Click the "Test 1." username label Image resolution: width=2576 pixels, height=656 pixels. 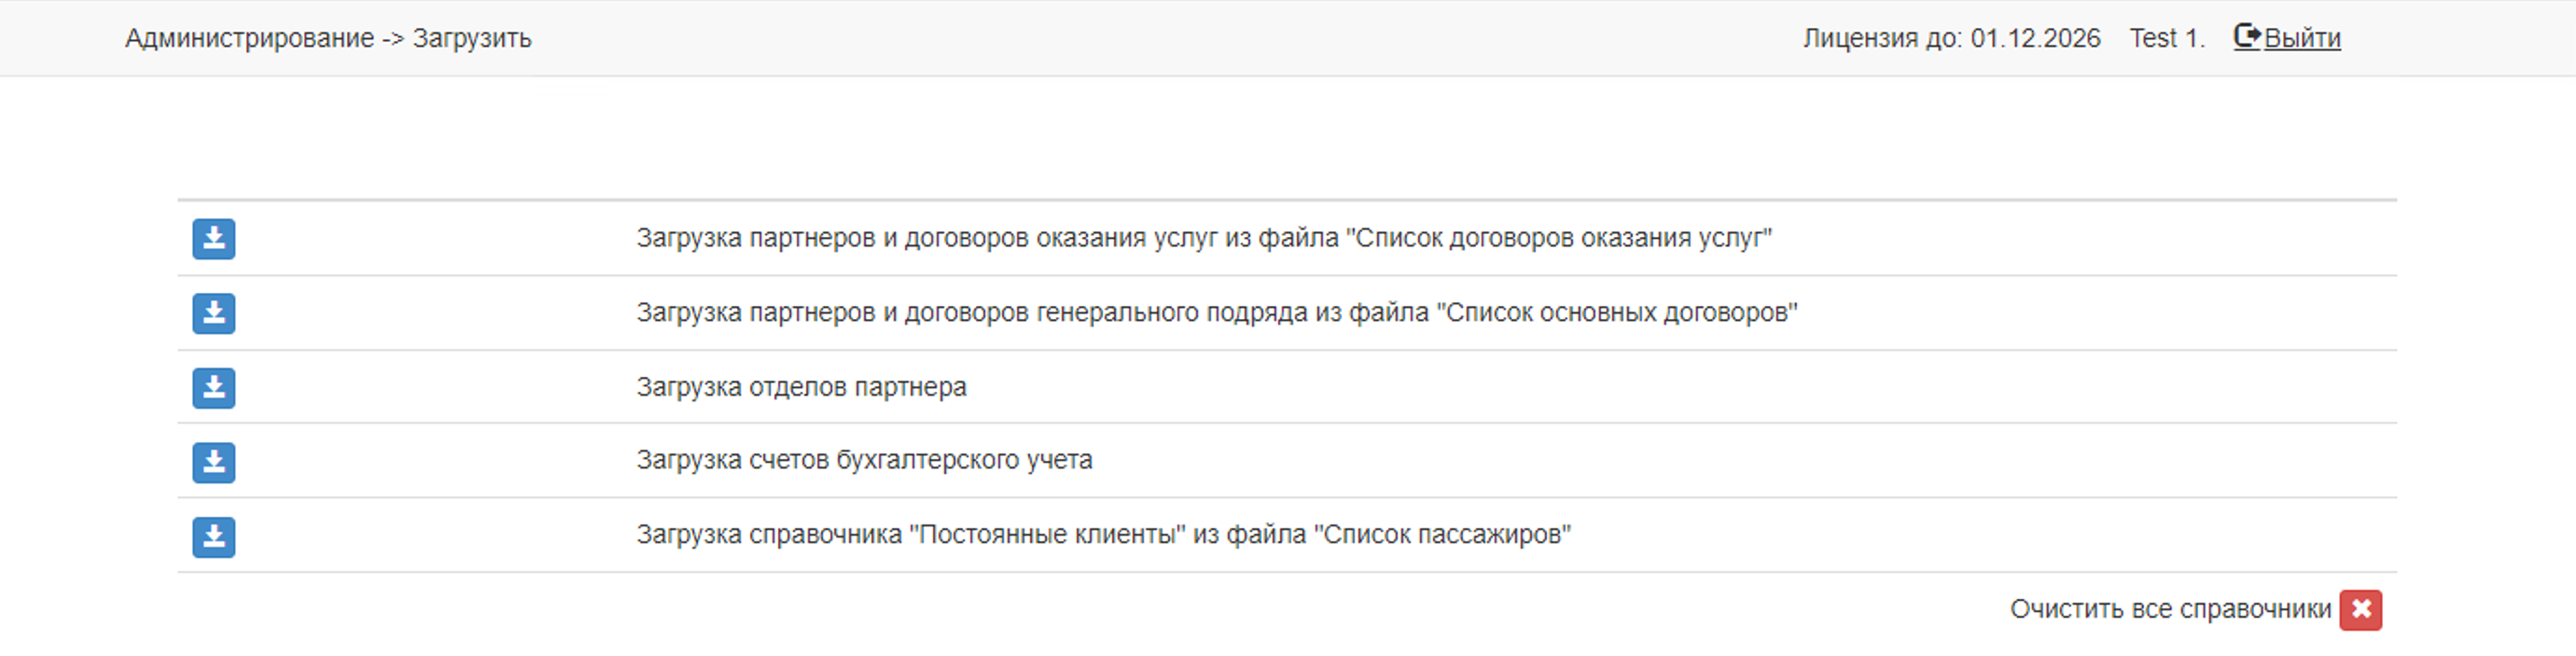click(x=2166, y=38)
